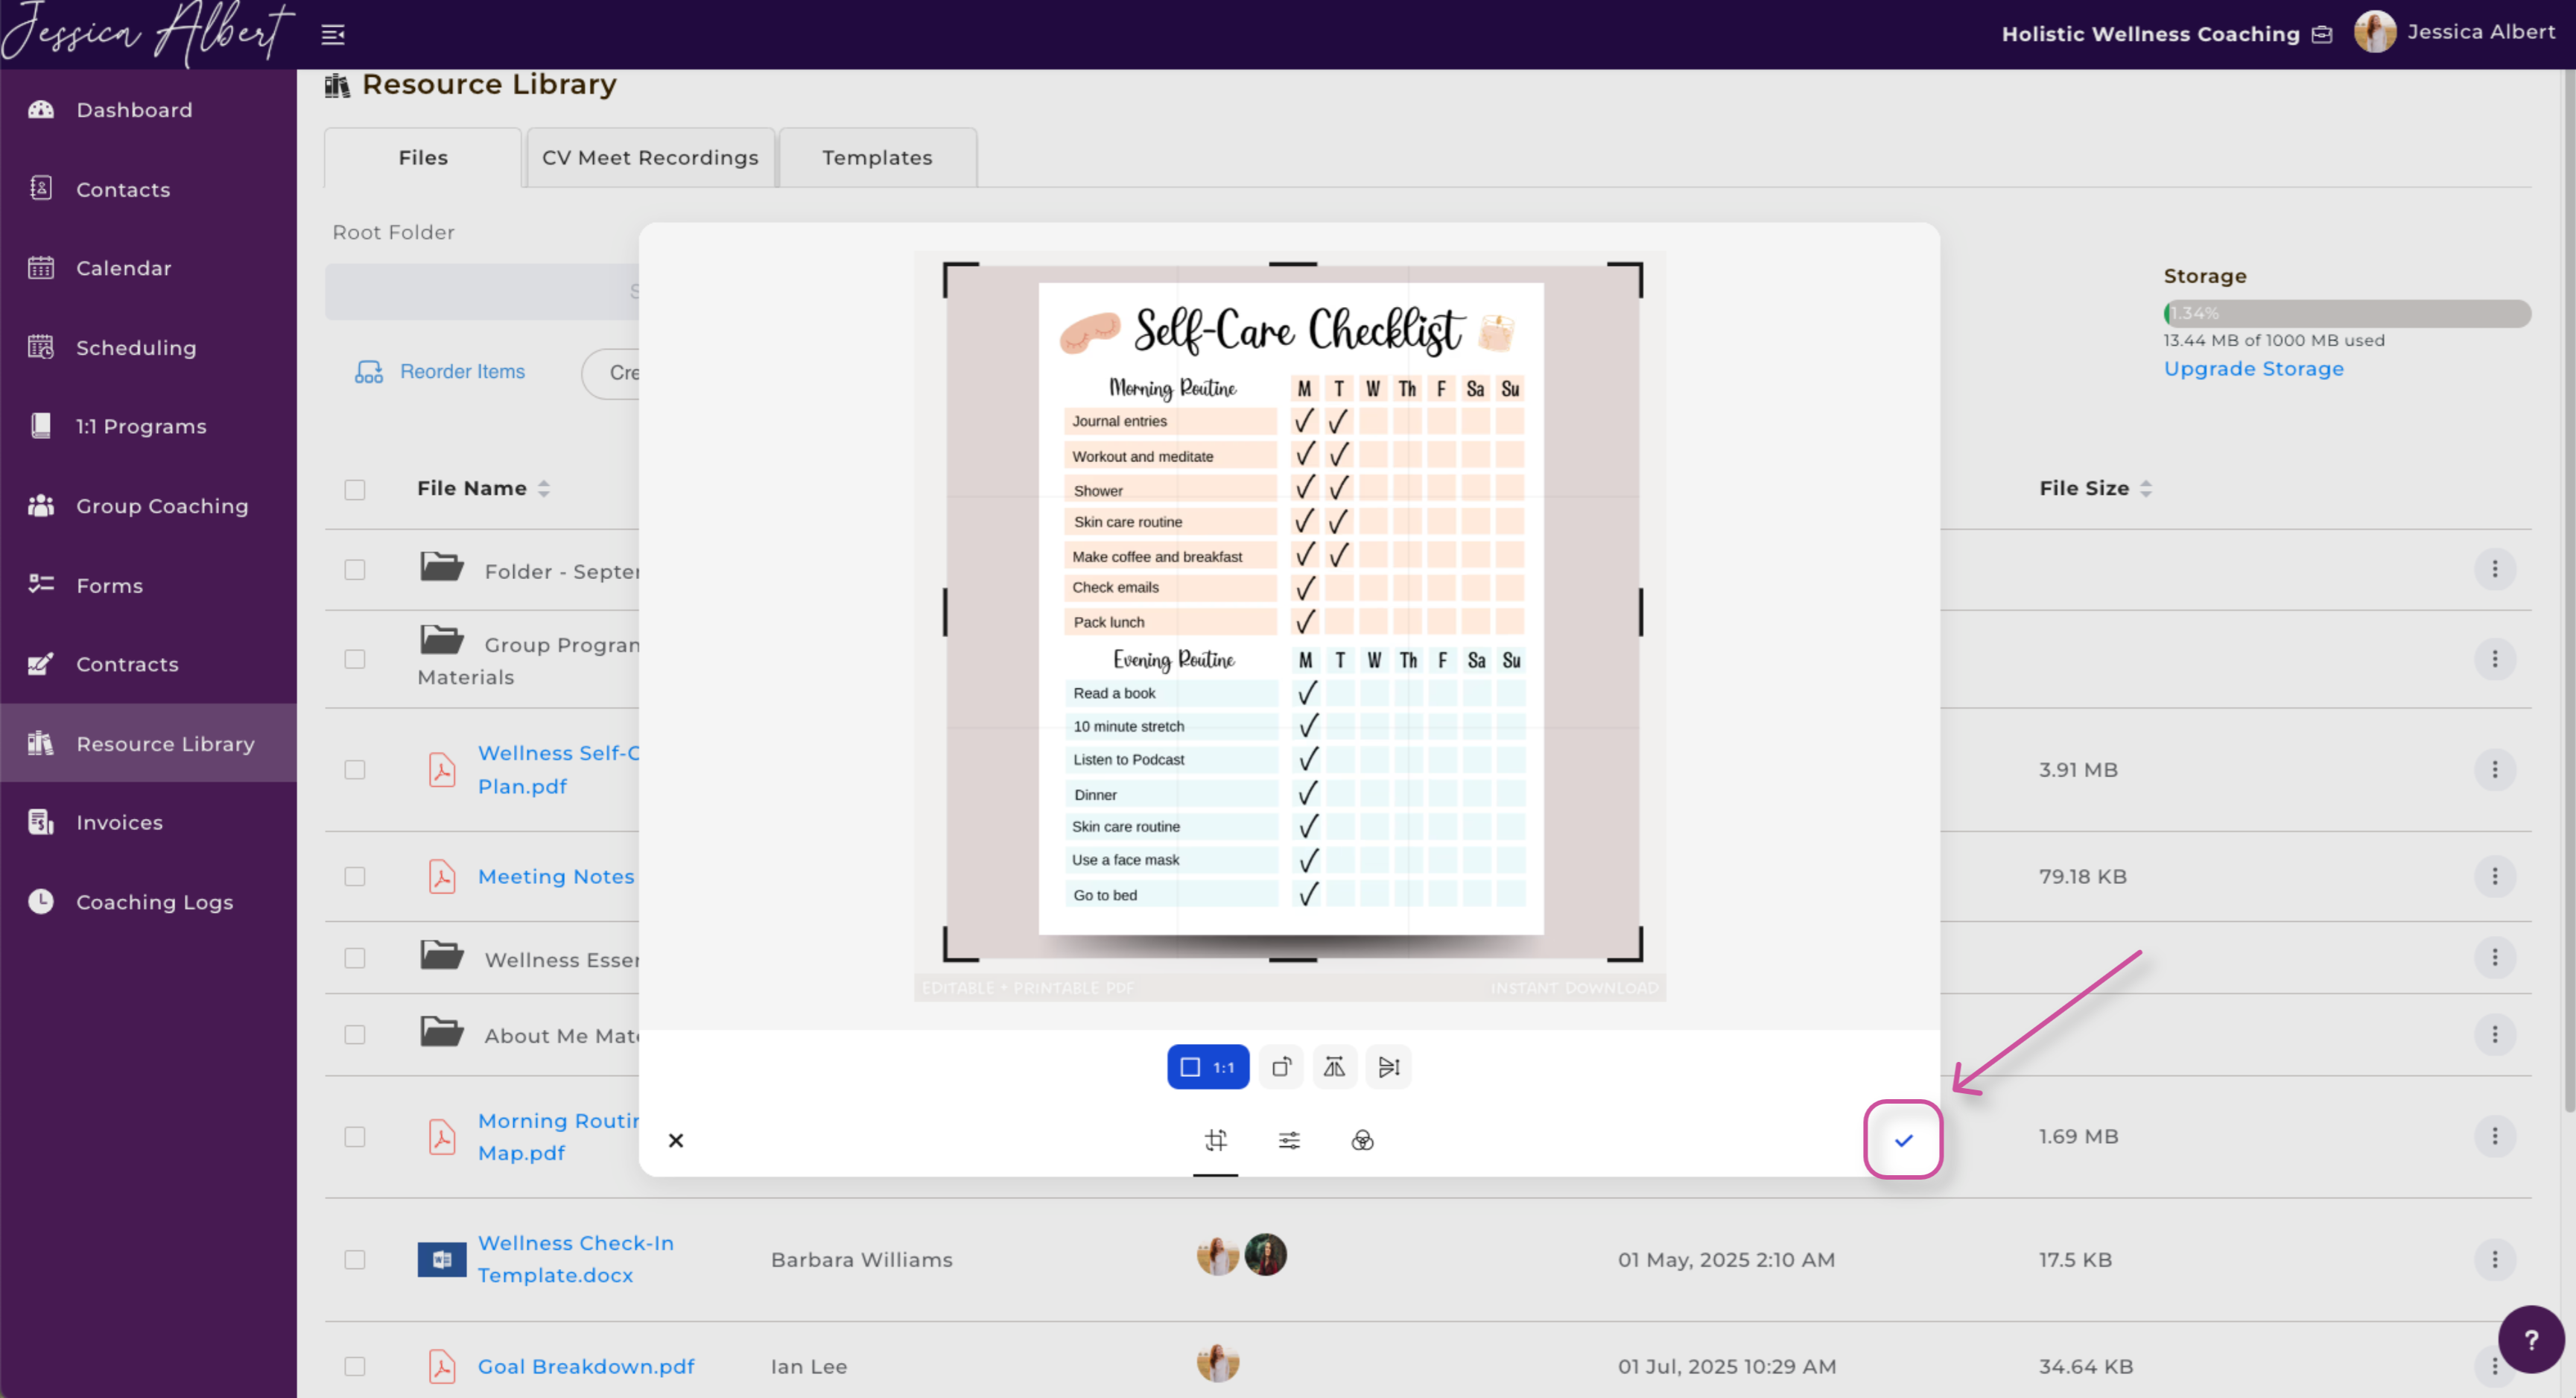Image resolution: width=2576 pixels, height=1398 pixels.
Task: Open the three-dot menu for the 3.91 MB file
Action: click(x=2494, y=769)
